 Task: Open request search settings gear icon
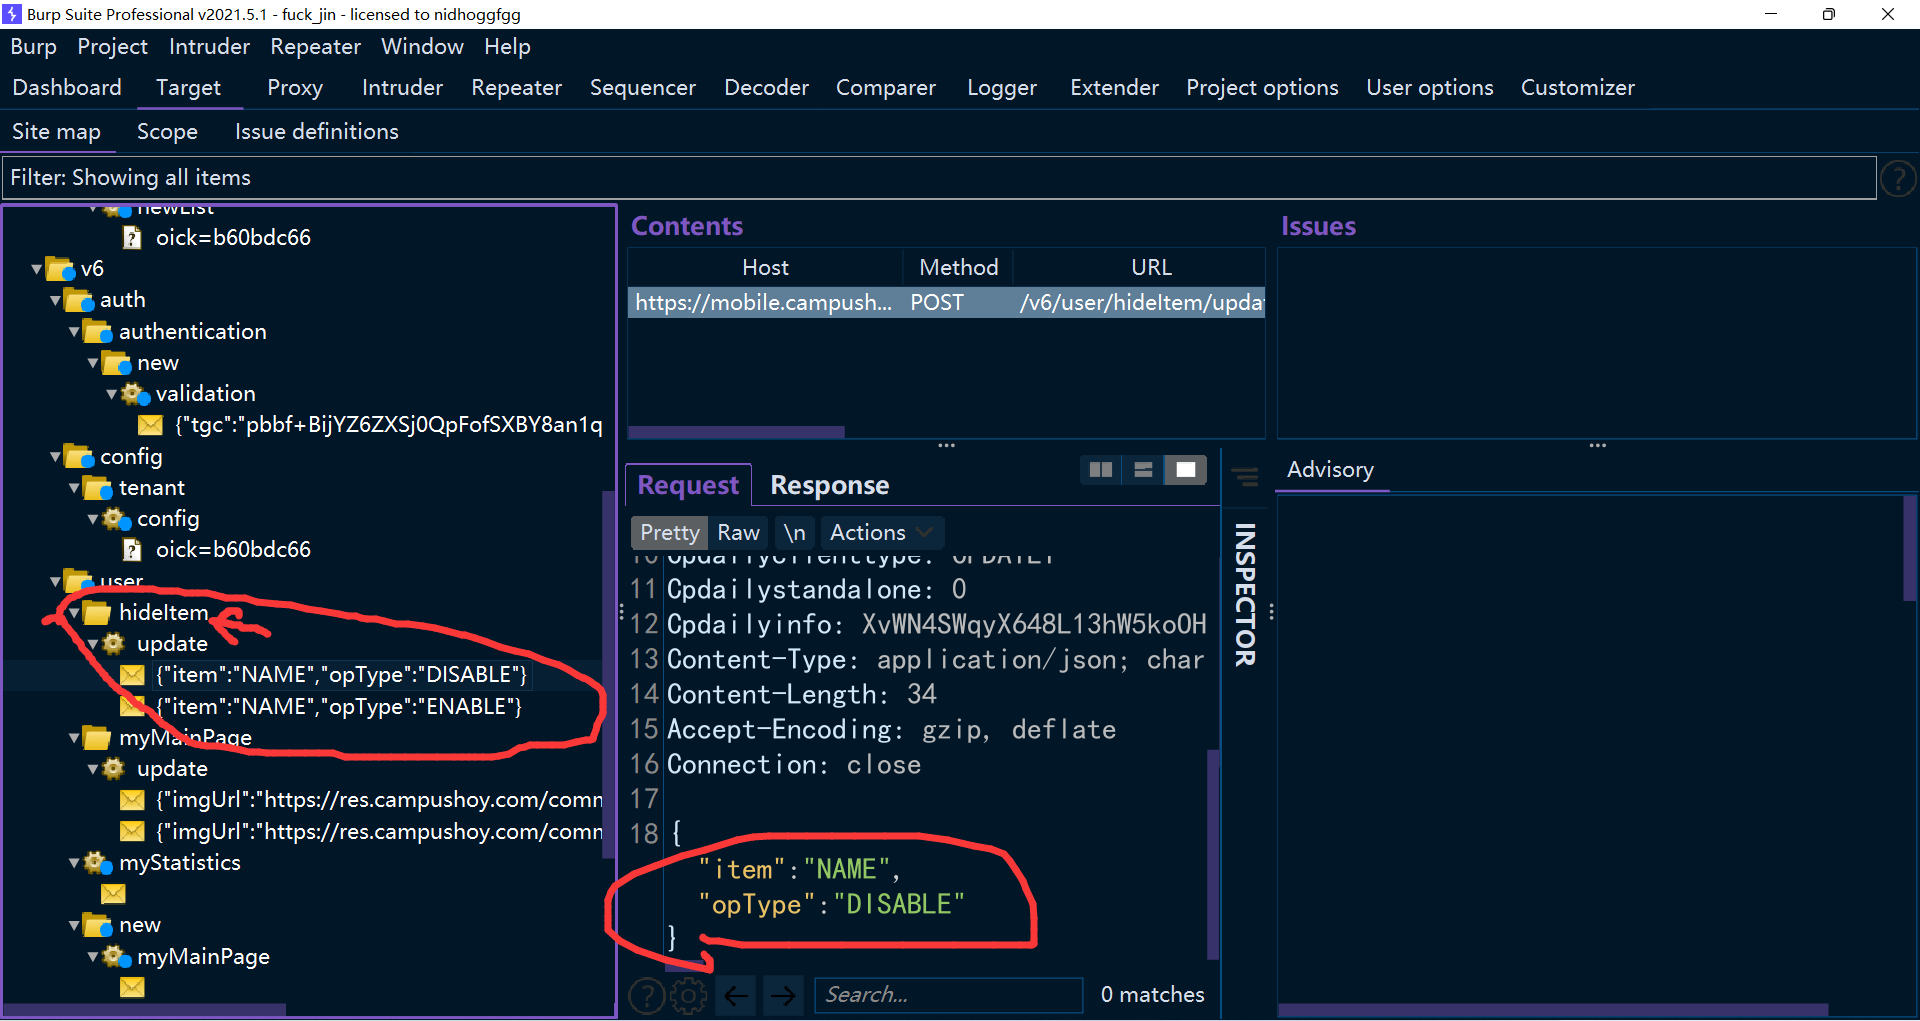point(688,995)
